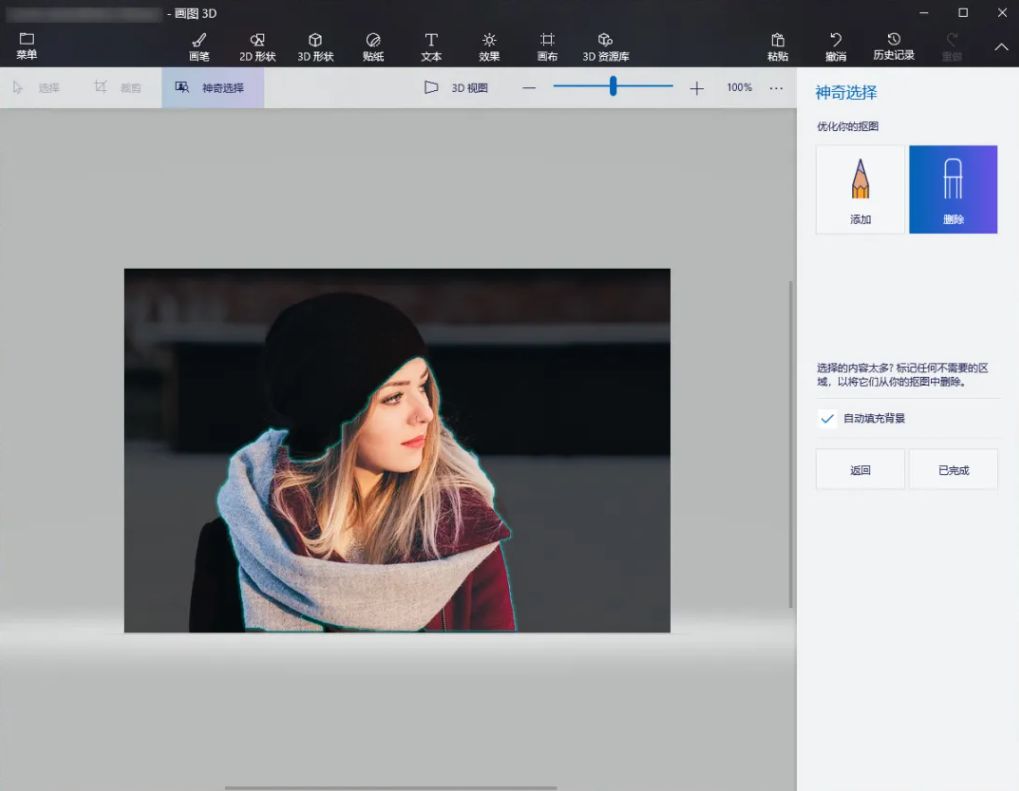
Task: Open the 3D 形状 tool
Action: tap(315, 47)
